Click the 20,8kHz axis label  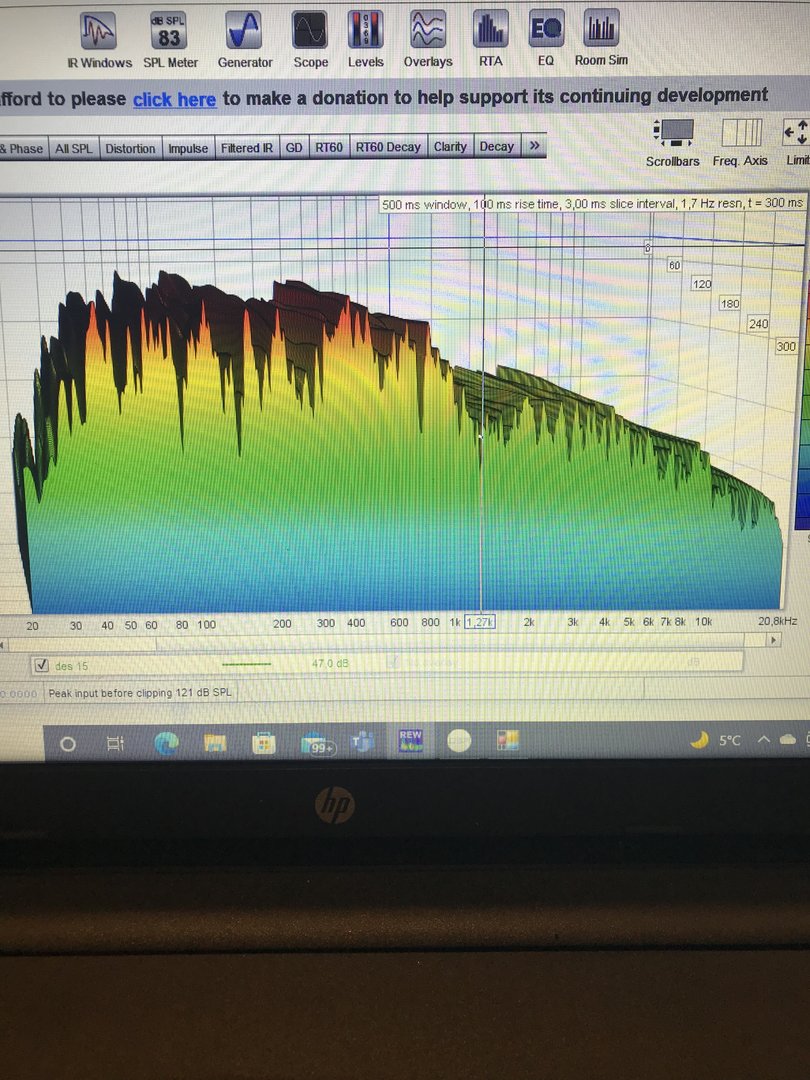pos(777,621)
